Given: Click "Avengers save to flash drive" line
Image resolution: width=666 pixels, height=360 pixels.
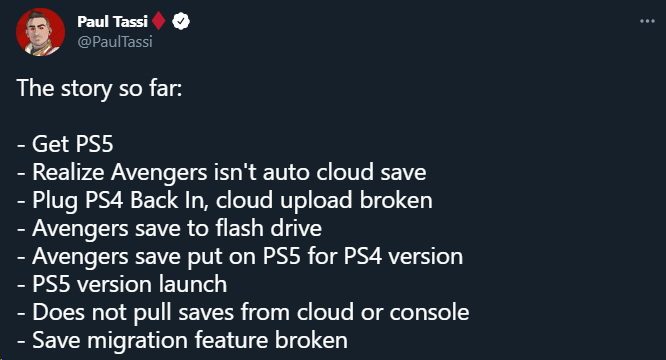Looking at the screenshot, I should pyautogui.click(x=169, y=228).
